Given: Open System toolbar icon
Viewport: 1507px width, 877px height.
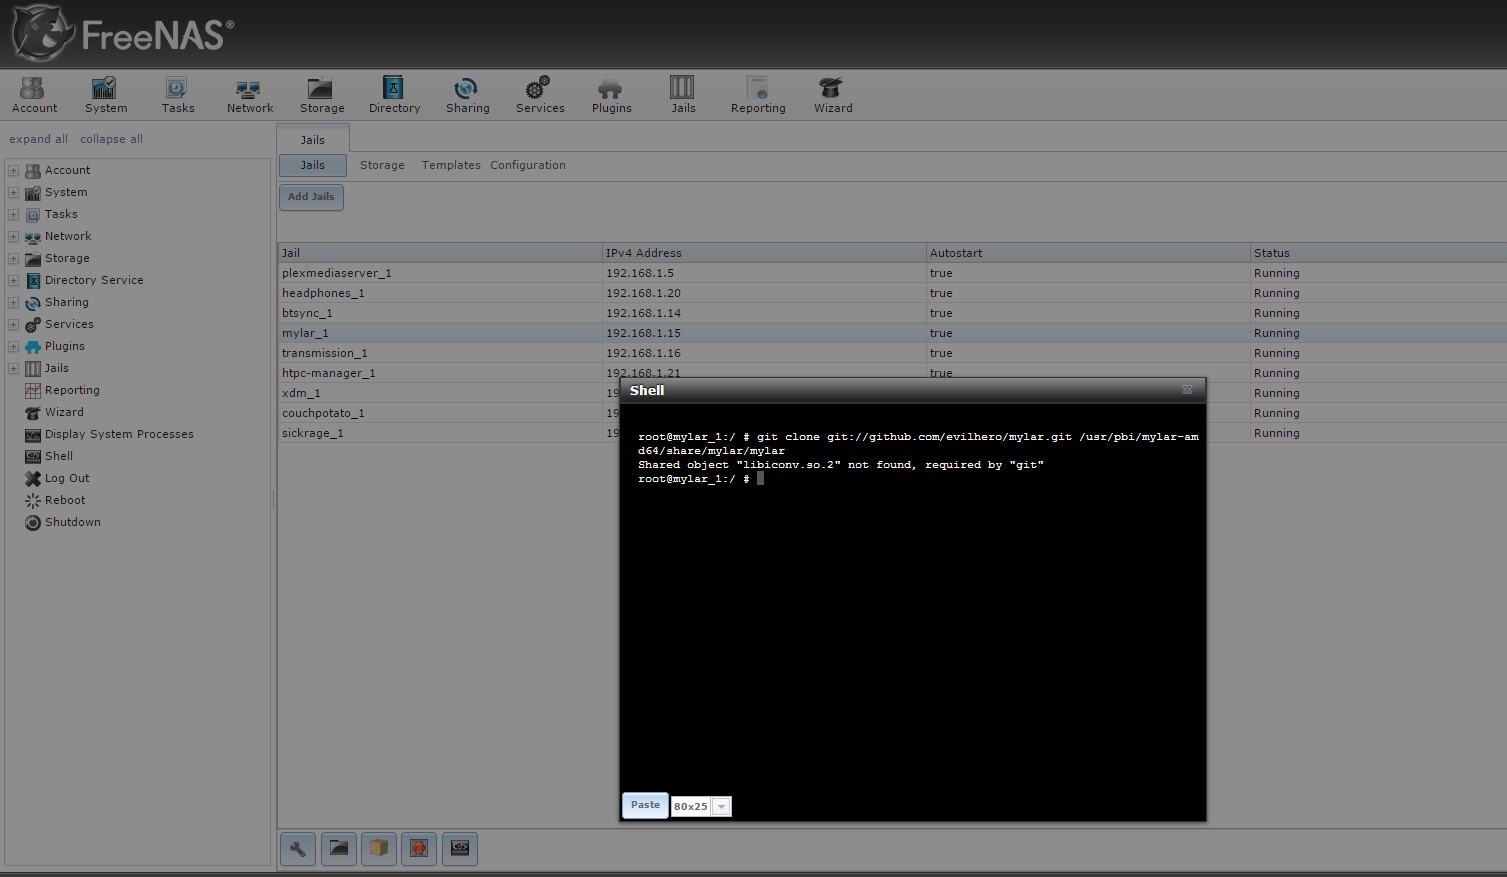Looking at the screenshot, I should click(x=105, y=95).
